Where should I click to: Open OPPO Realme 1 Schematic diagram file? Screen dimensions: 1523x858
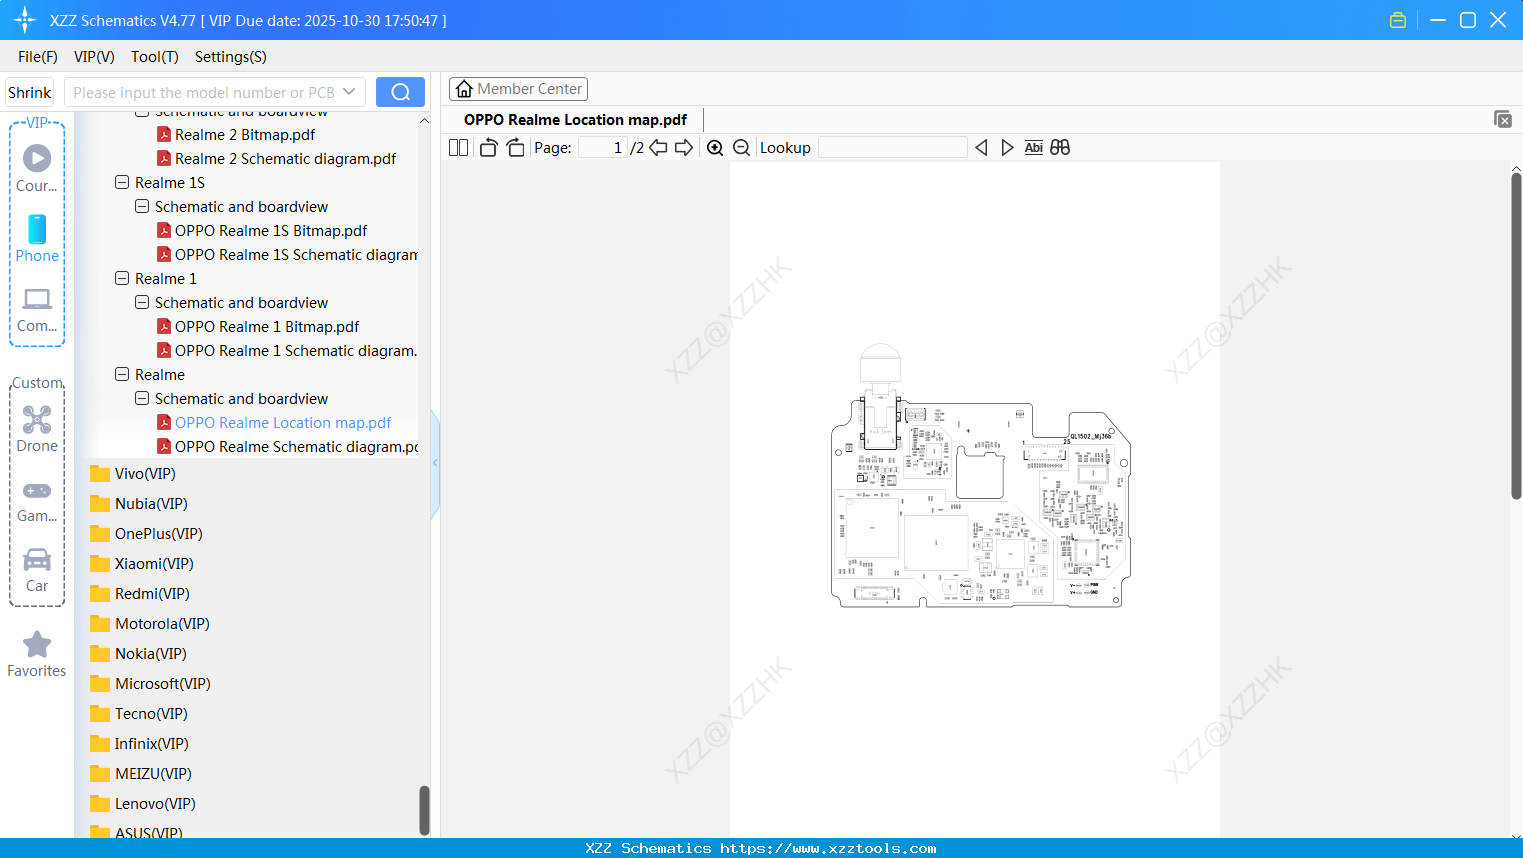click(287, 351)
